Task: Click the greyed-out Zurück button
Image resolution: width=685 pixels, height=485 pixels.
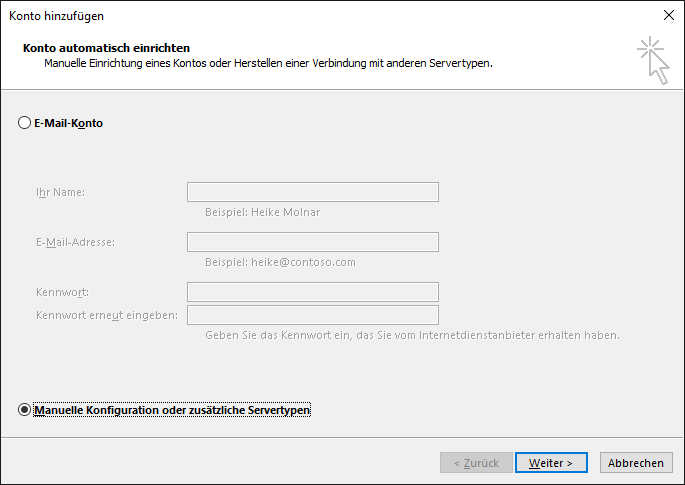Action: pyautogui.click(x=476, y=463)
